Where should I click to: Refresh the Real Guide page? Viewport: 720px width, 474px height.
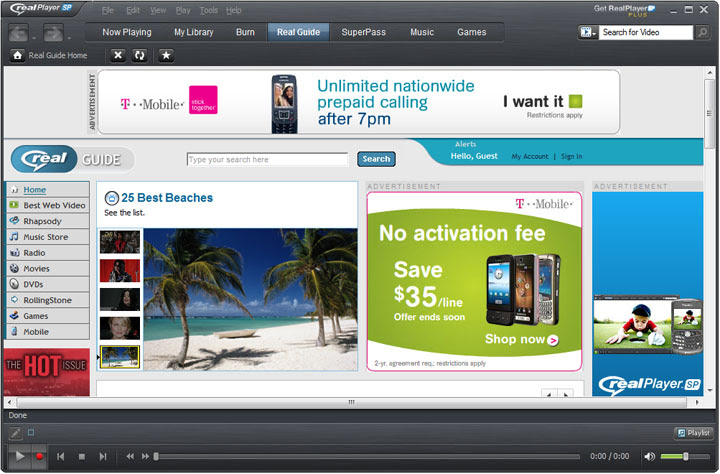140,56
